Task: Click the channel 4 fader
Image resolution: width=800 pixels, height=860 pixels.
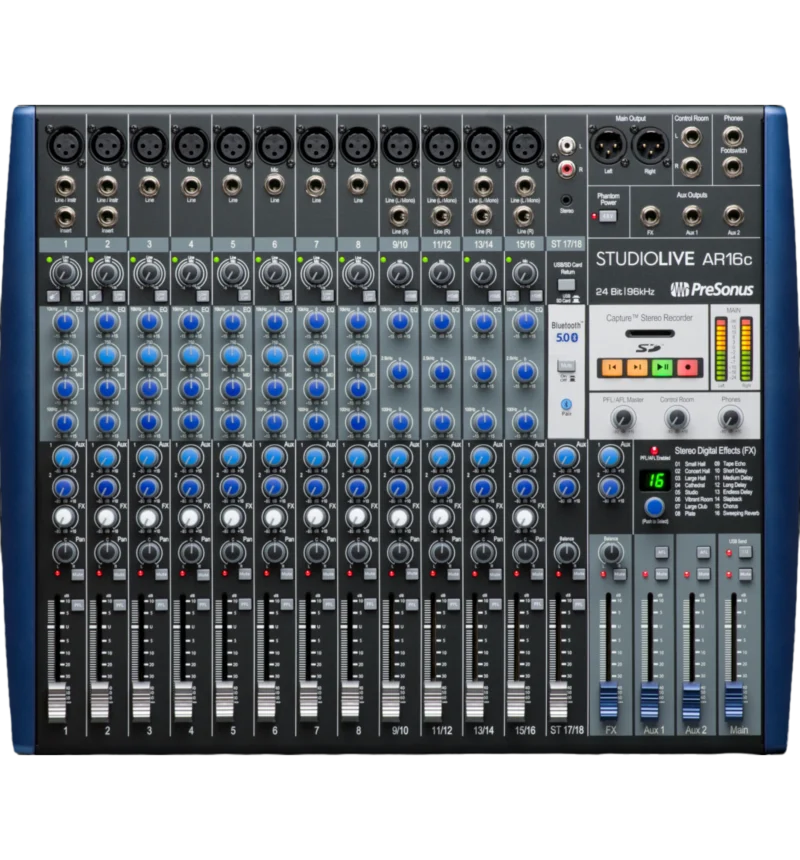Action: [183, 701]
